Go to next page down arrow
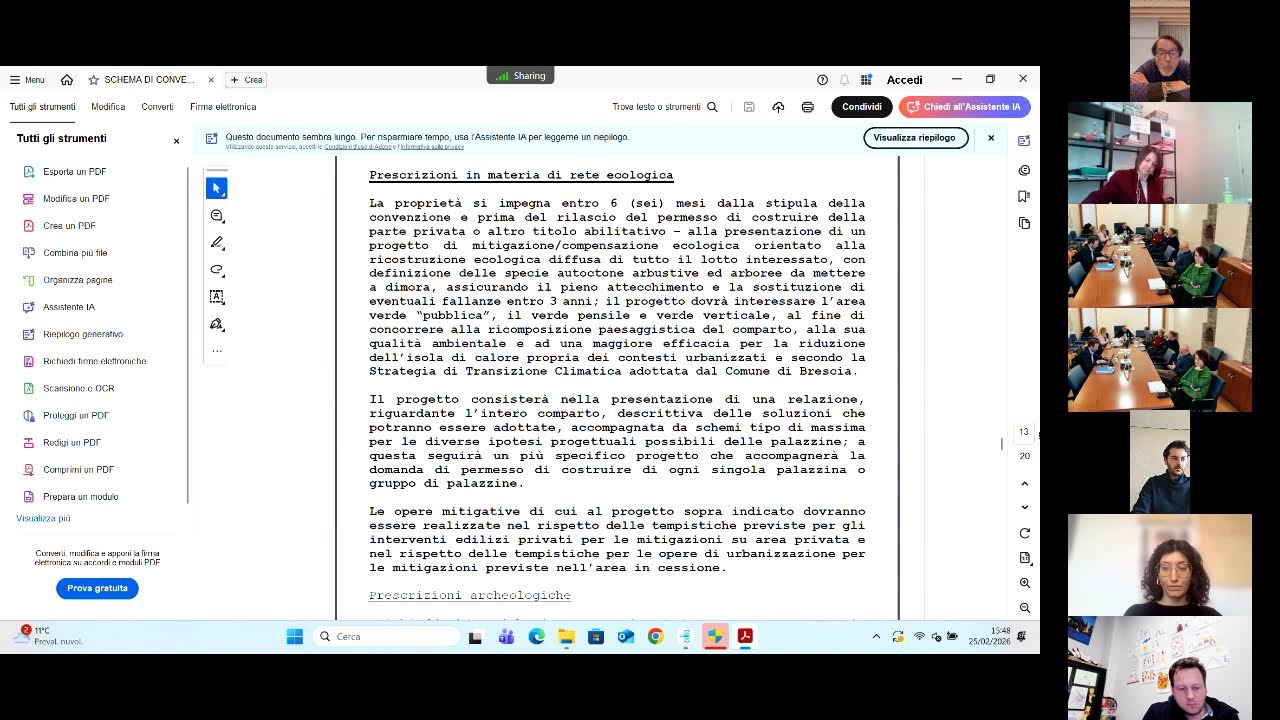This screenshot has height=720, width=1280. [1024, 507]
